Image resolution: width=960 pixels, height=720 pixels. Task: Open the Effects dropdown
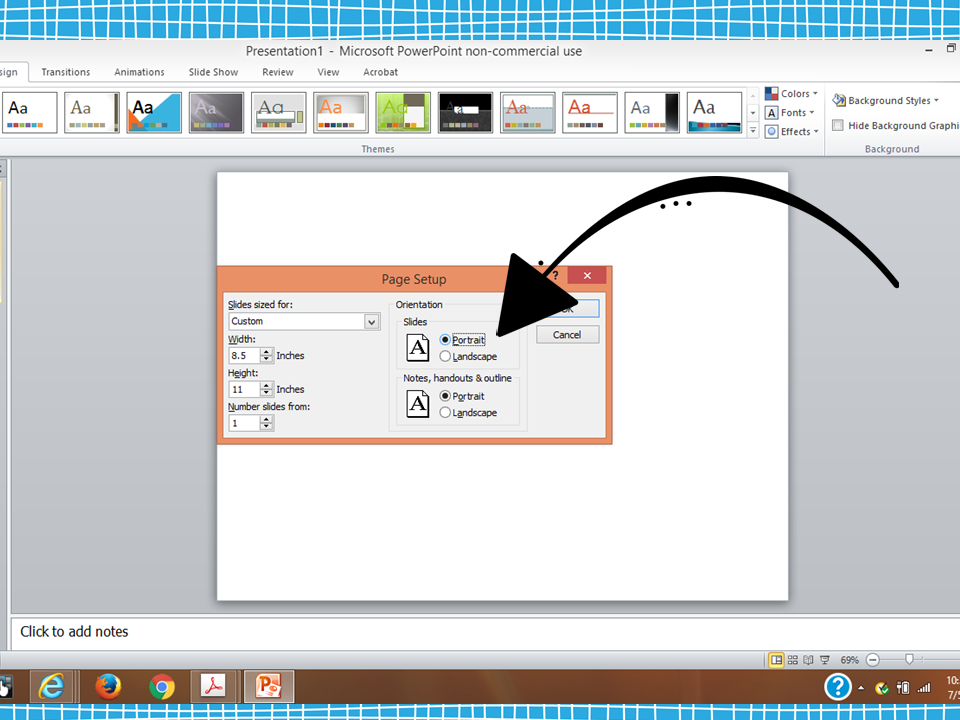coord(791,132)
